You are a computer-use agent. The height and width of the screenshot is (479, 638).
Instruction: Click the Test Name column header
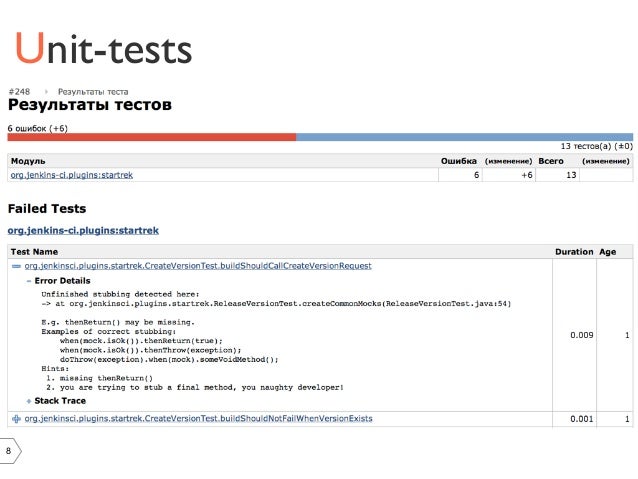tap(34, 252)
